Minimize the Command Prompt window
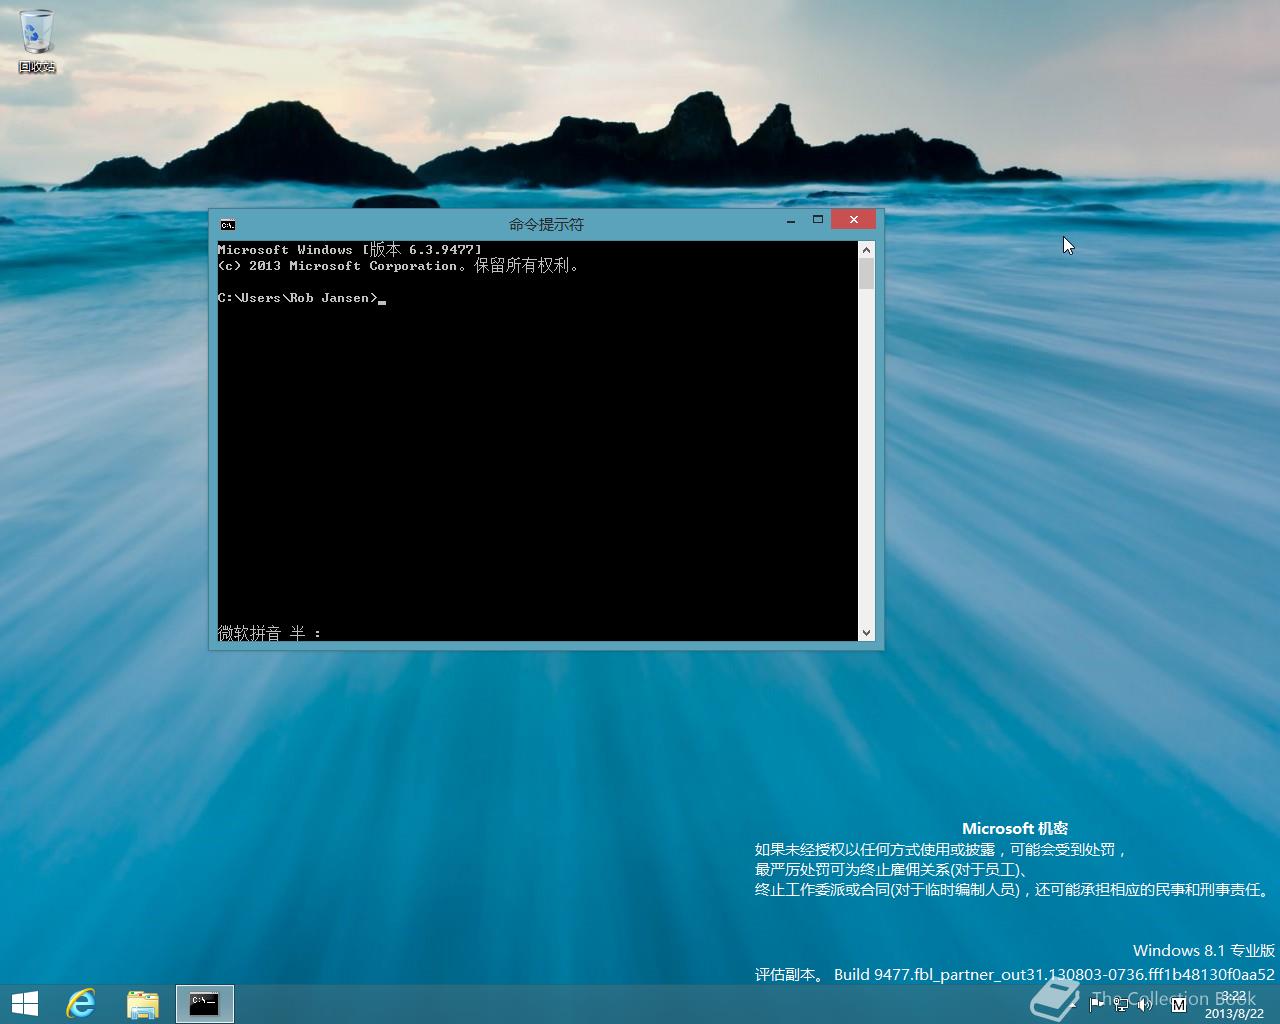Screen dimensions: 1280x1024 pos(791,220)
